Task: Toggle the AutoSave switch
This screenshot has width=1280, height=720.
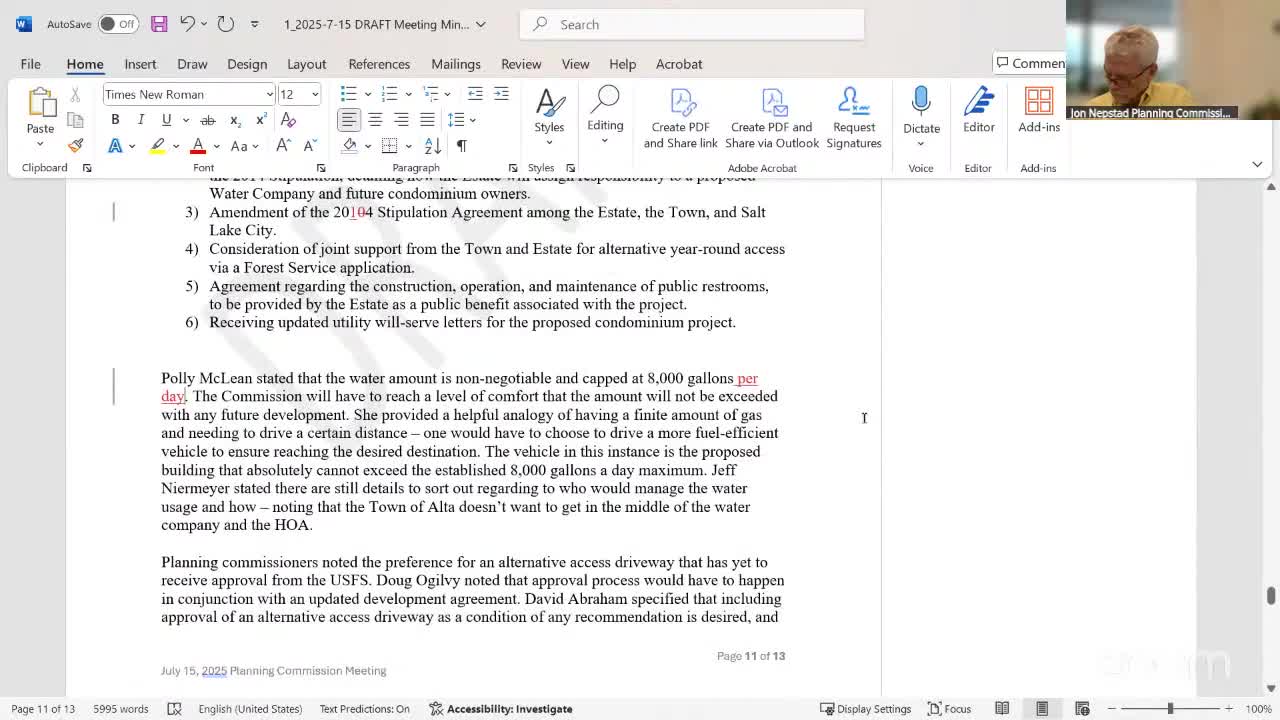Action: point(118,24)
